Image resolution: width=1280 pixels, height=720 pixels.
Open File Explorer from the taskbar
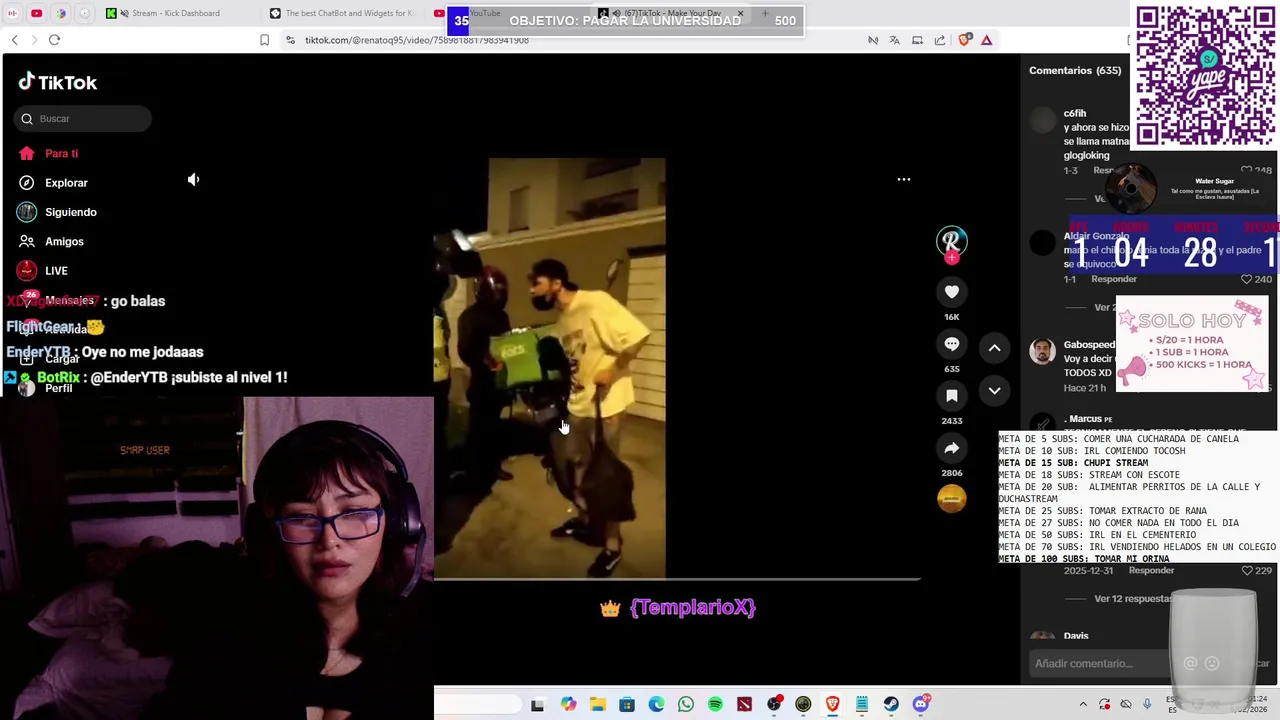click(598, 705)
